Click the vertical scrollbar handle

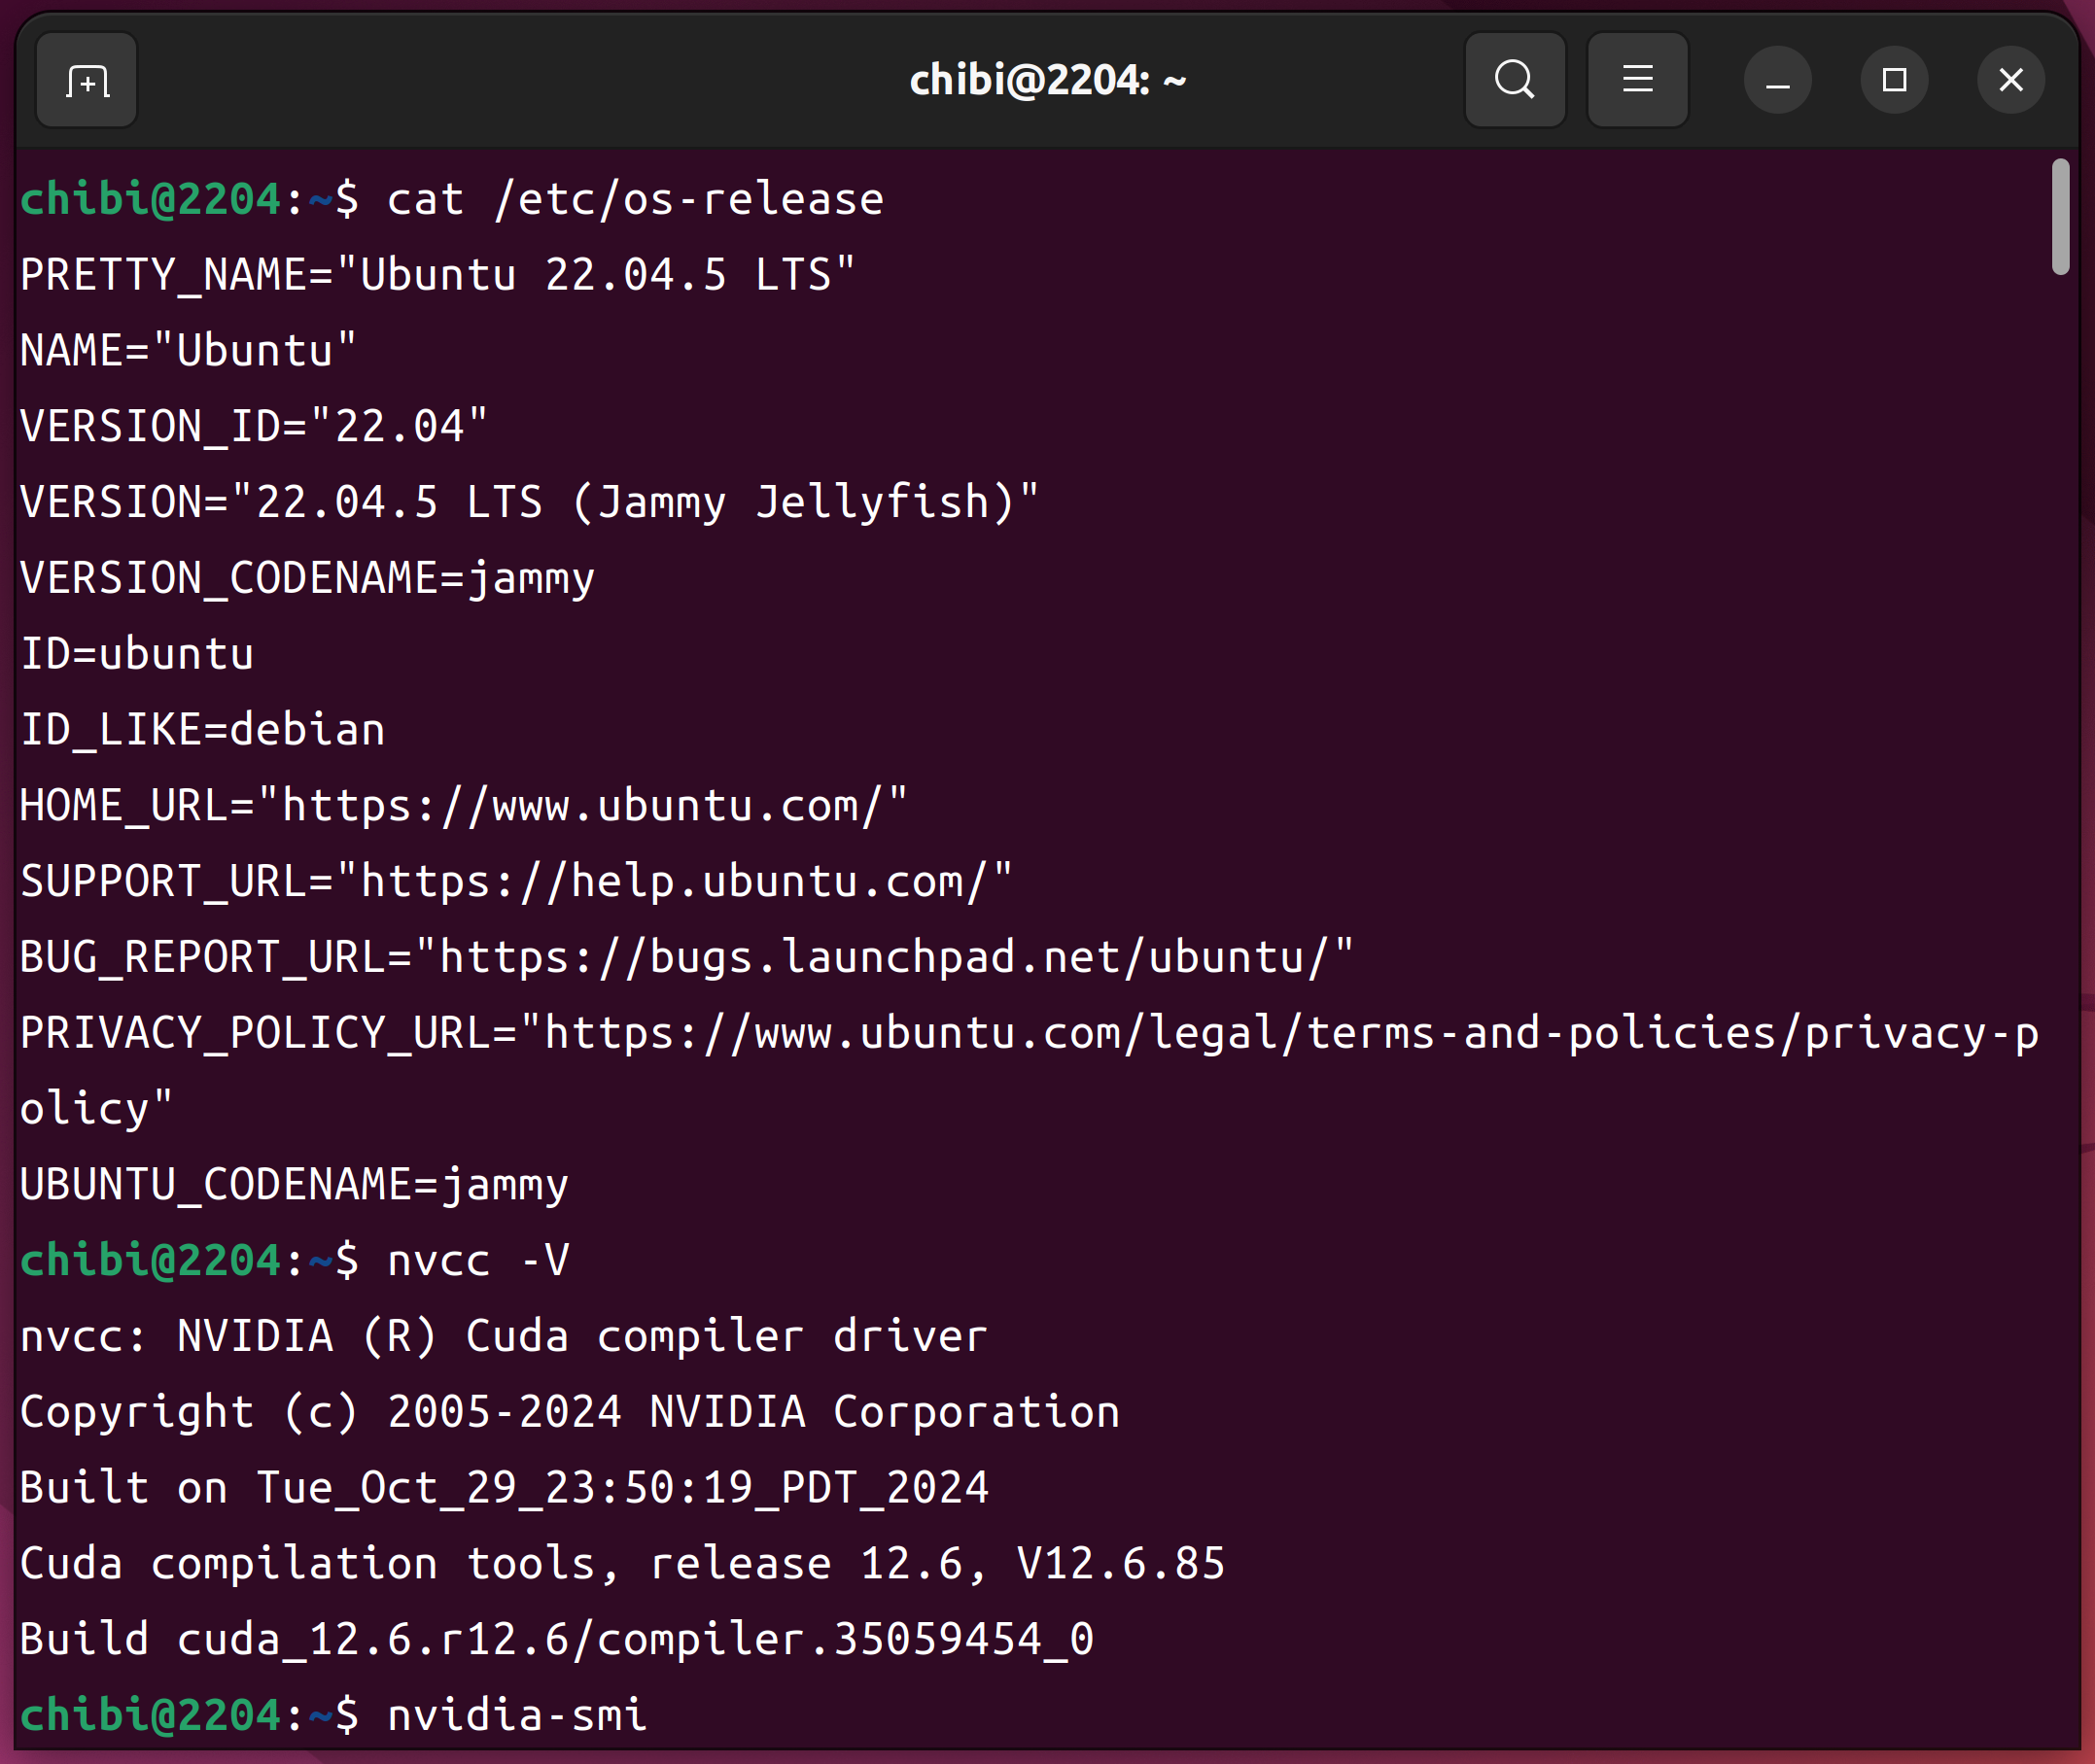tap(2059, 216)
